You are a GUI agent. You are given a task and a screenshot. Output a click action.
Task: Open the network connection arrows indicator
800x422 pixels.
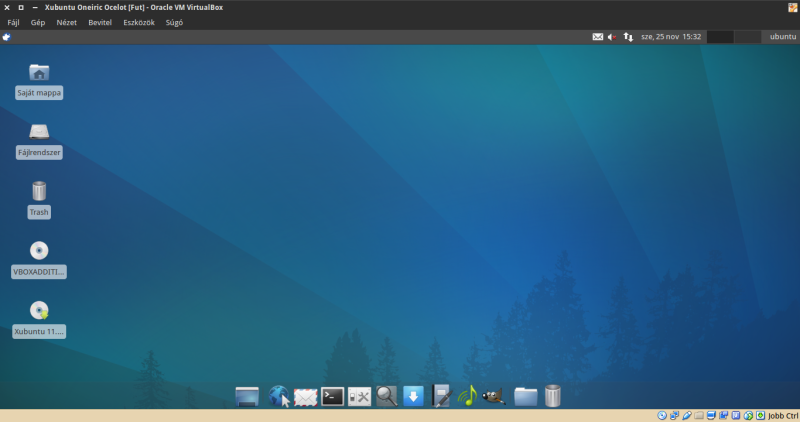[x=629, y=37]
